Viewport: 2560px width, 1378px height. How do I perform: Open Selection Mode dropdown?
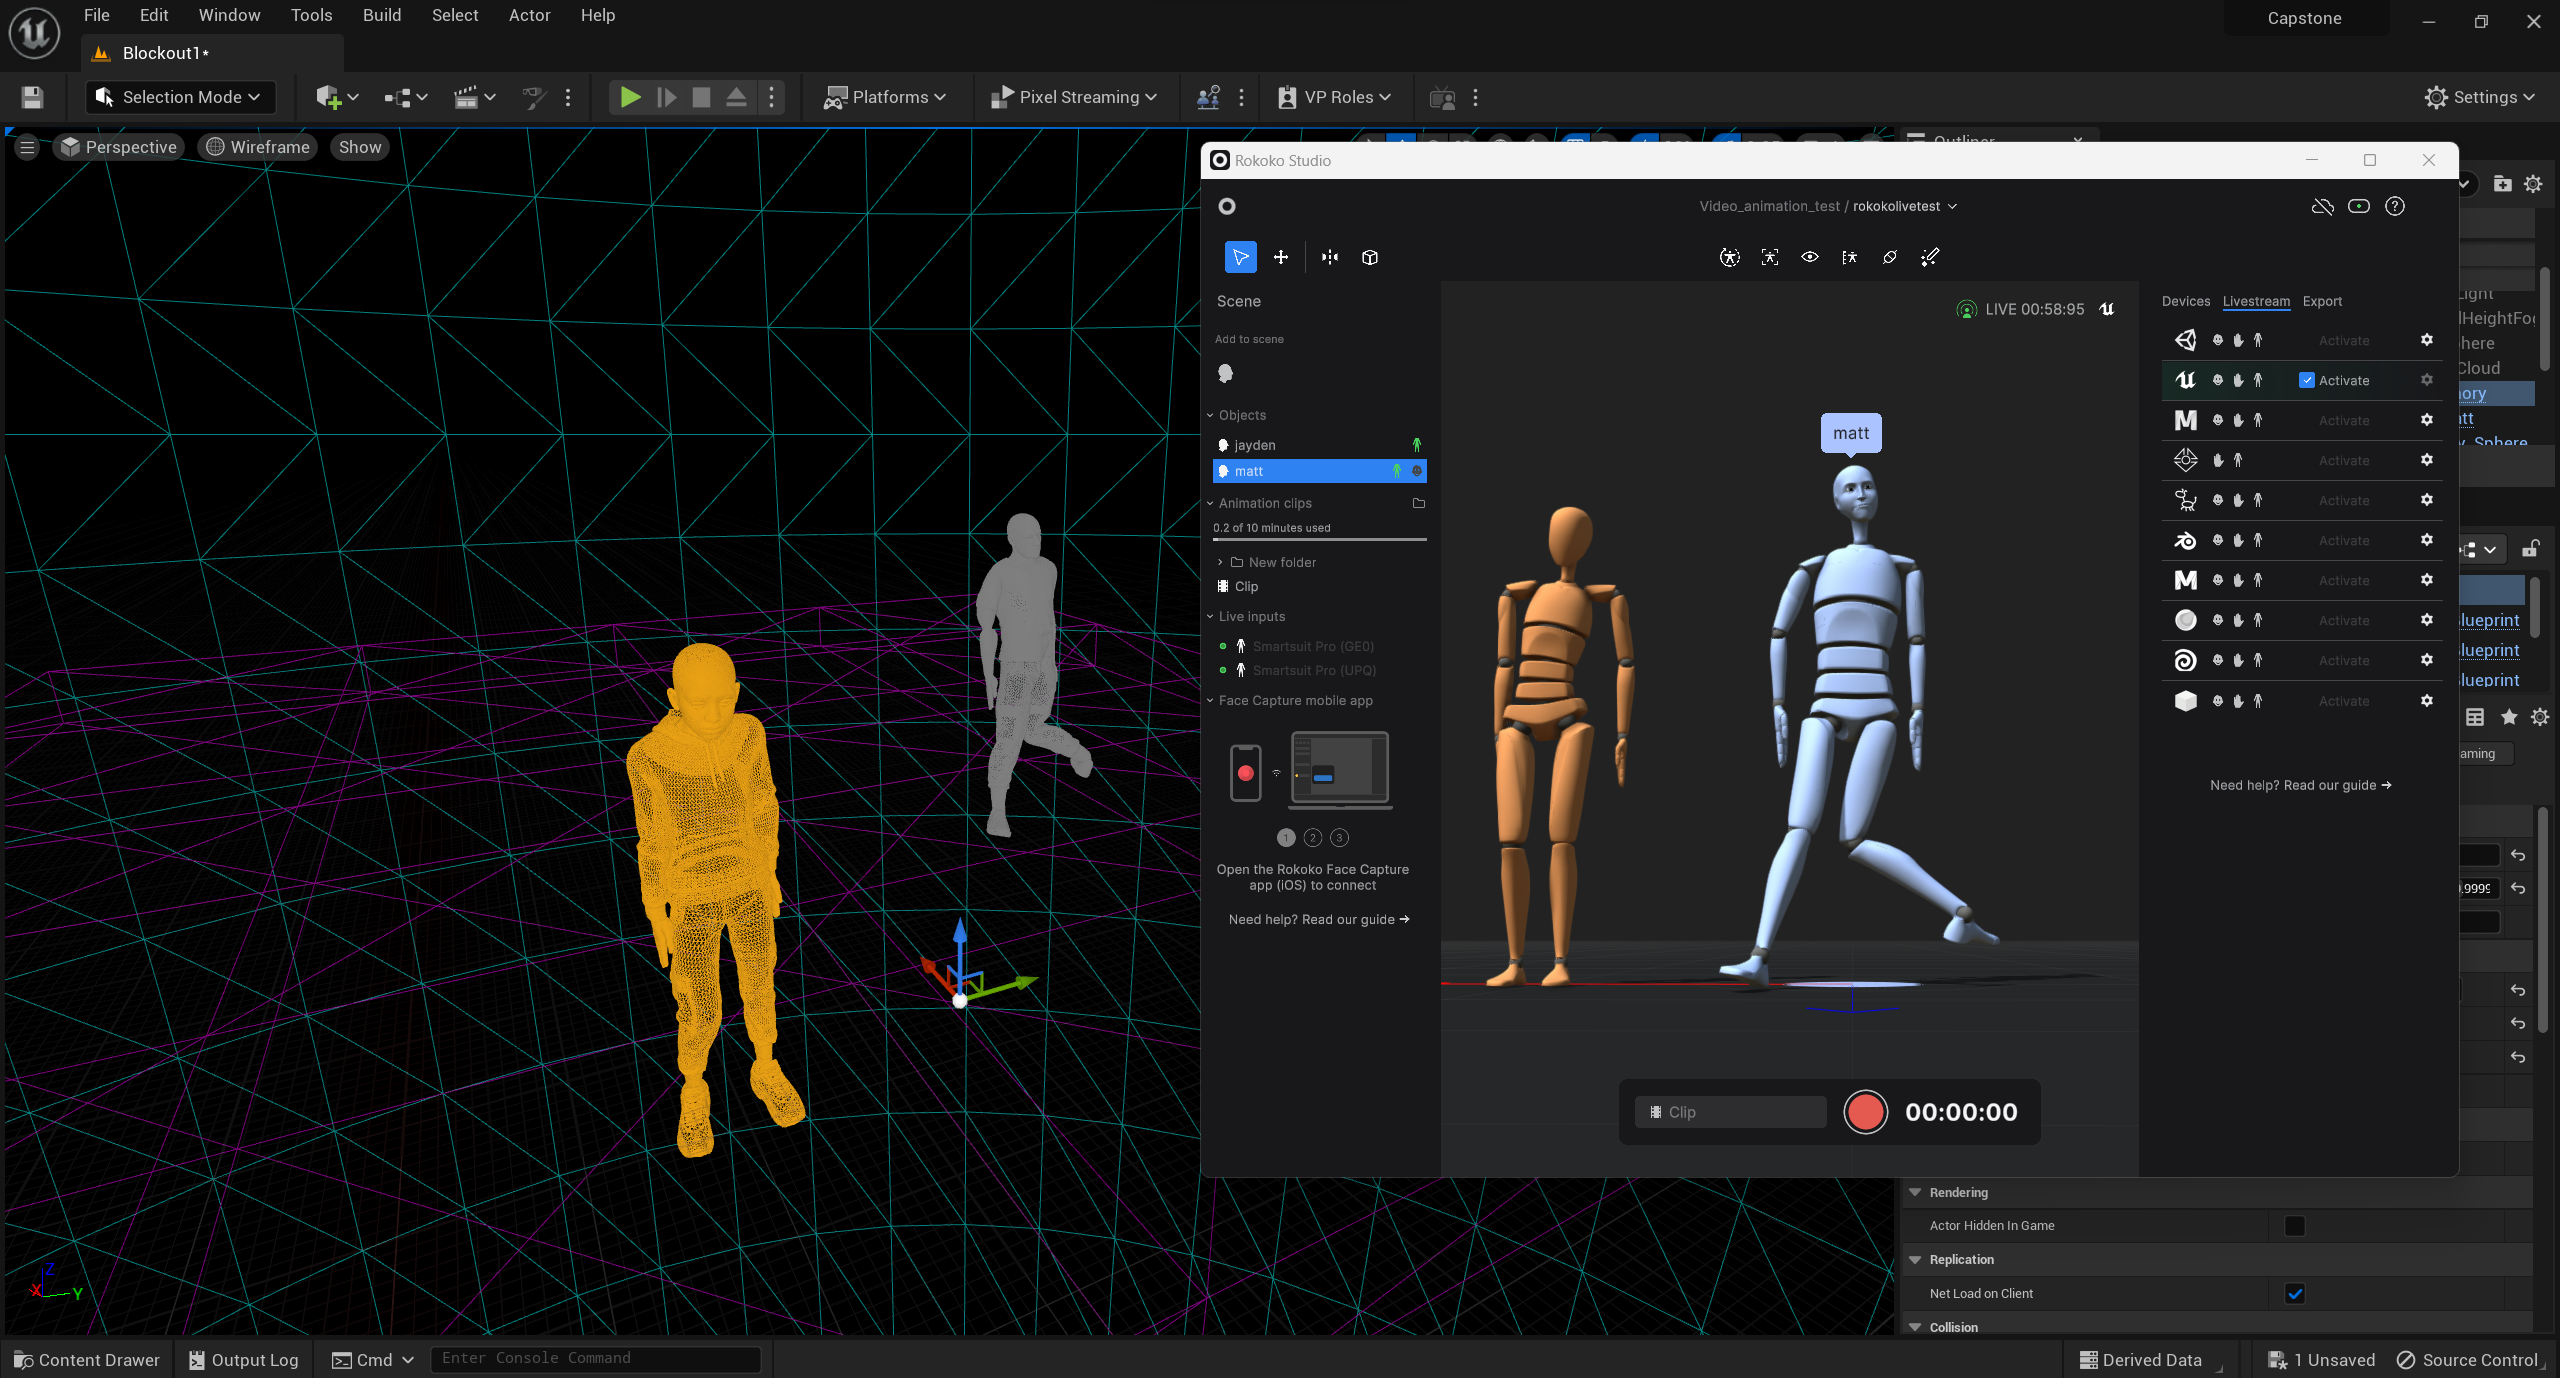coord(179,97)
